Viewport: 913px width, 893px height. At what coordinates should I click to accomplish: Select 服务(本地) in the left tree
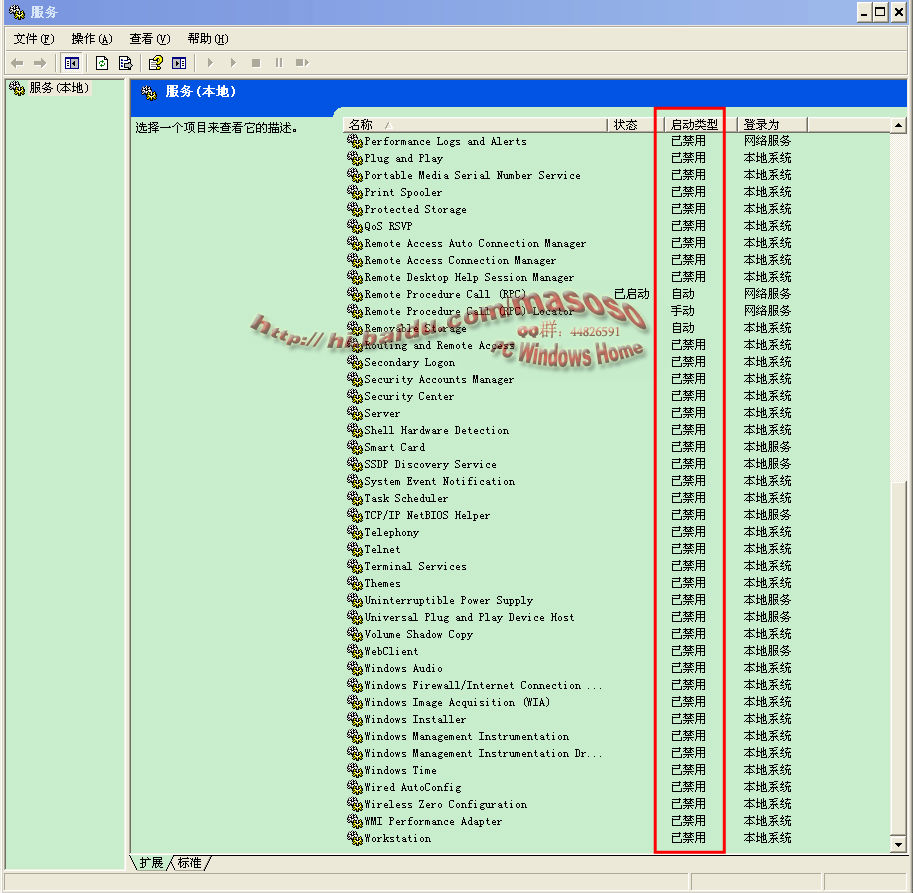coord(58,88)
